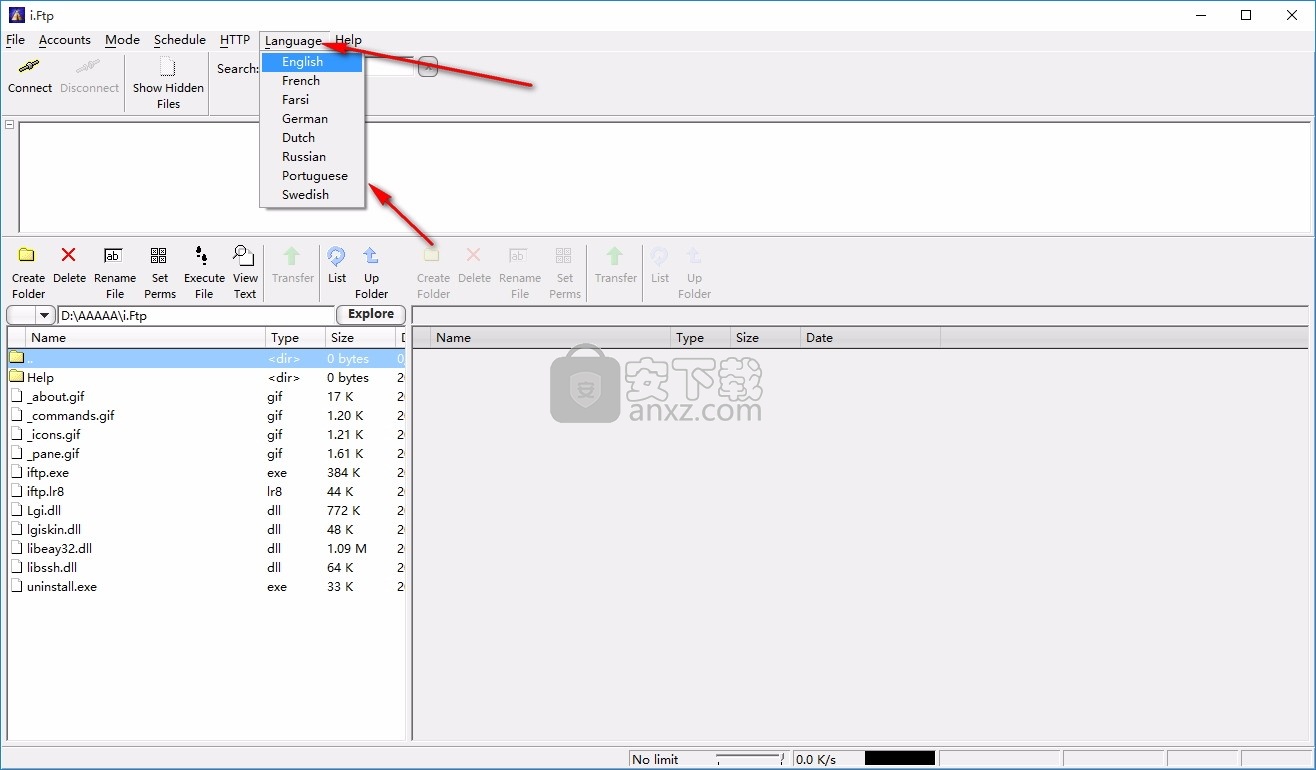1316x770 pixels.
Task: Click the local Transfer arrow icon
Action: point(292,256)
